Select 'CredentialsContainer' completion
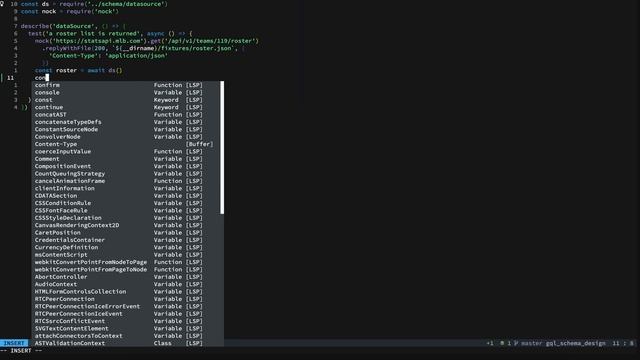Viewport: 640px width, 360px height. coord(128,240)
